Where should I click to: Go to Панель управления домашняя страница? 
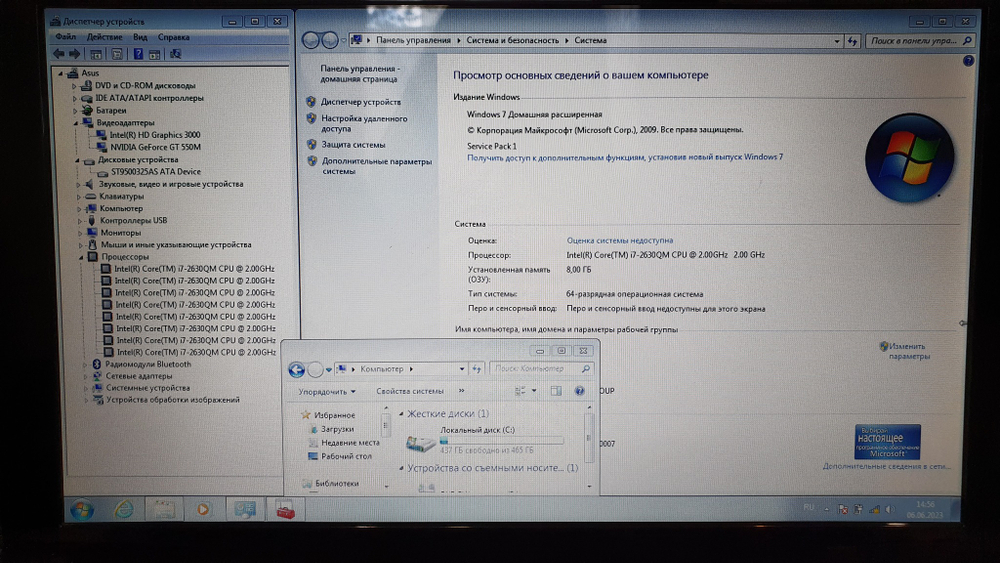(x=359, y=74)
